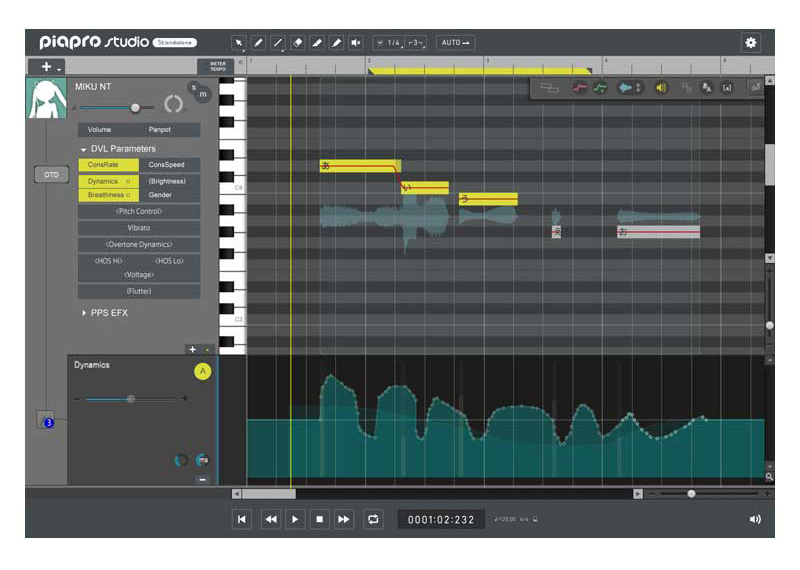Click the OTO button
This screenshot has height=570, width=800.
(51, 175)
